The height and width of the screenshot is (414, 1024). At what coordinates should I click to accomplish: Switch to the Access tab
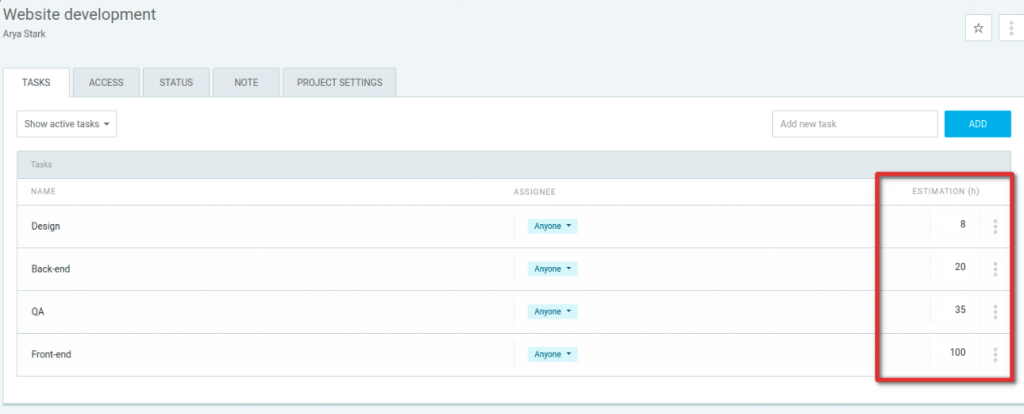(x=106, y=83)
